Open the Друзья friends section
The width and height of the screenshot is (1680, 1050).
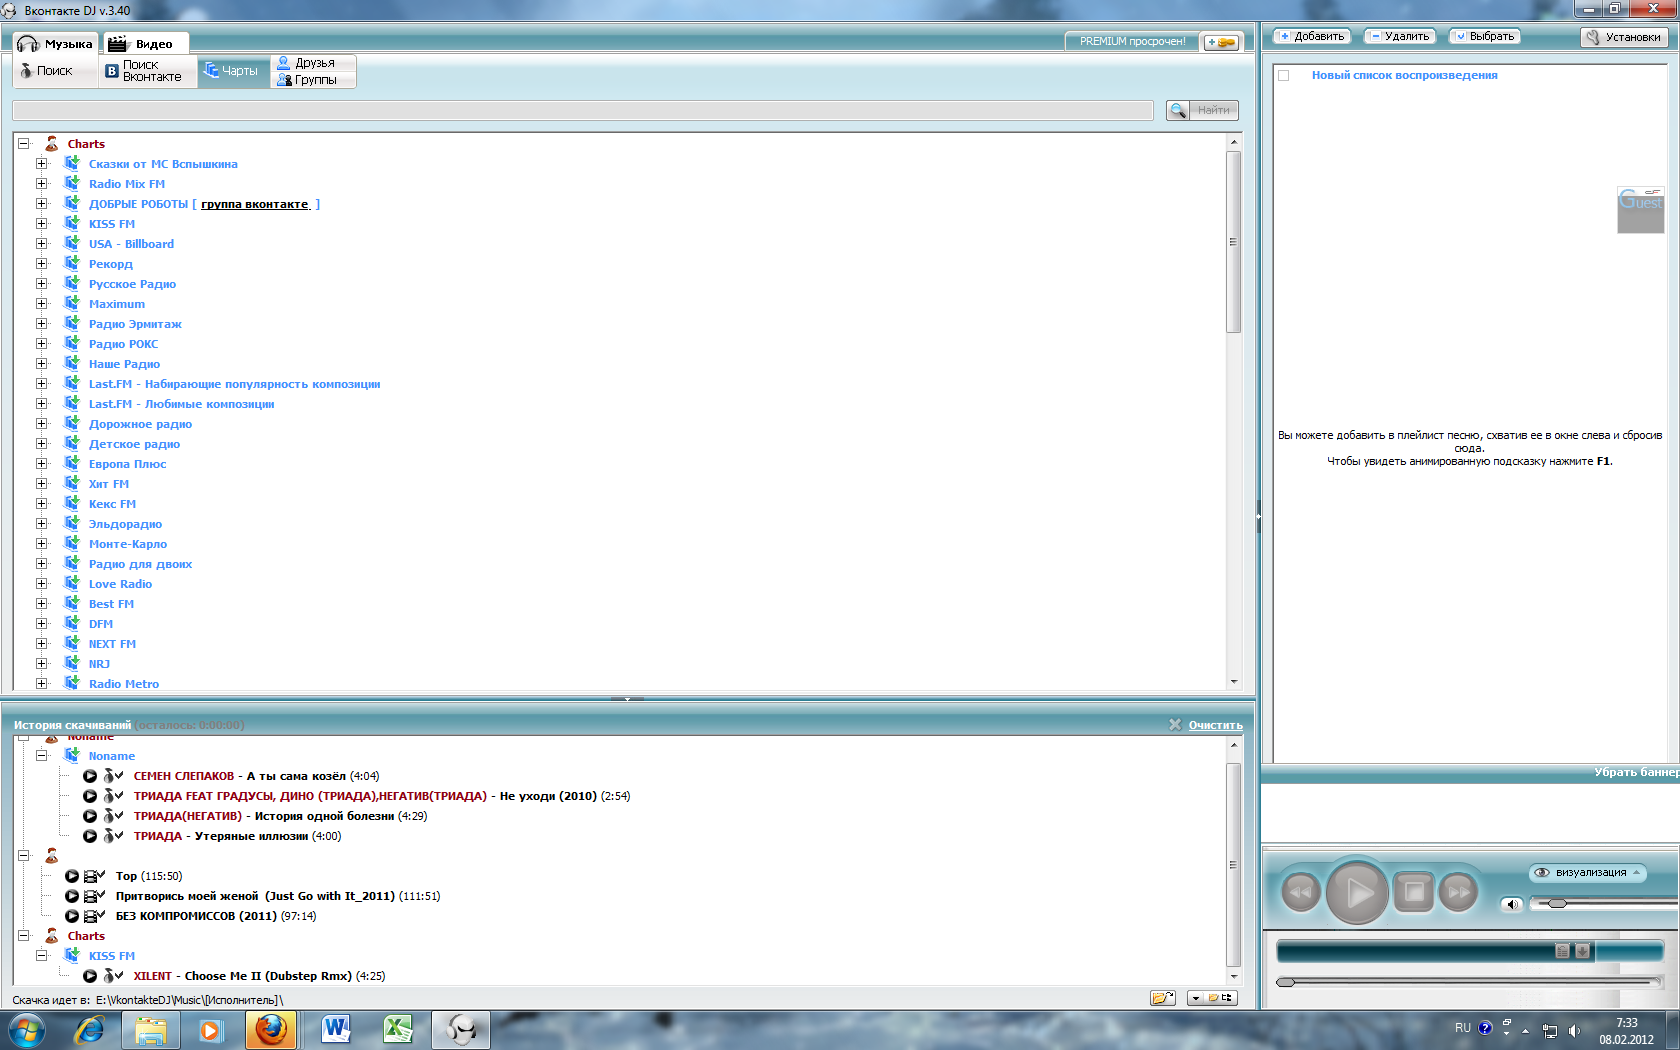313,63
